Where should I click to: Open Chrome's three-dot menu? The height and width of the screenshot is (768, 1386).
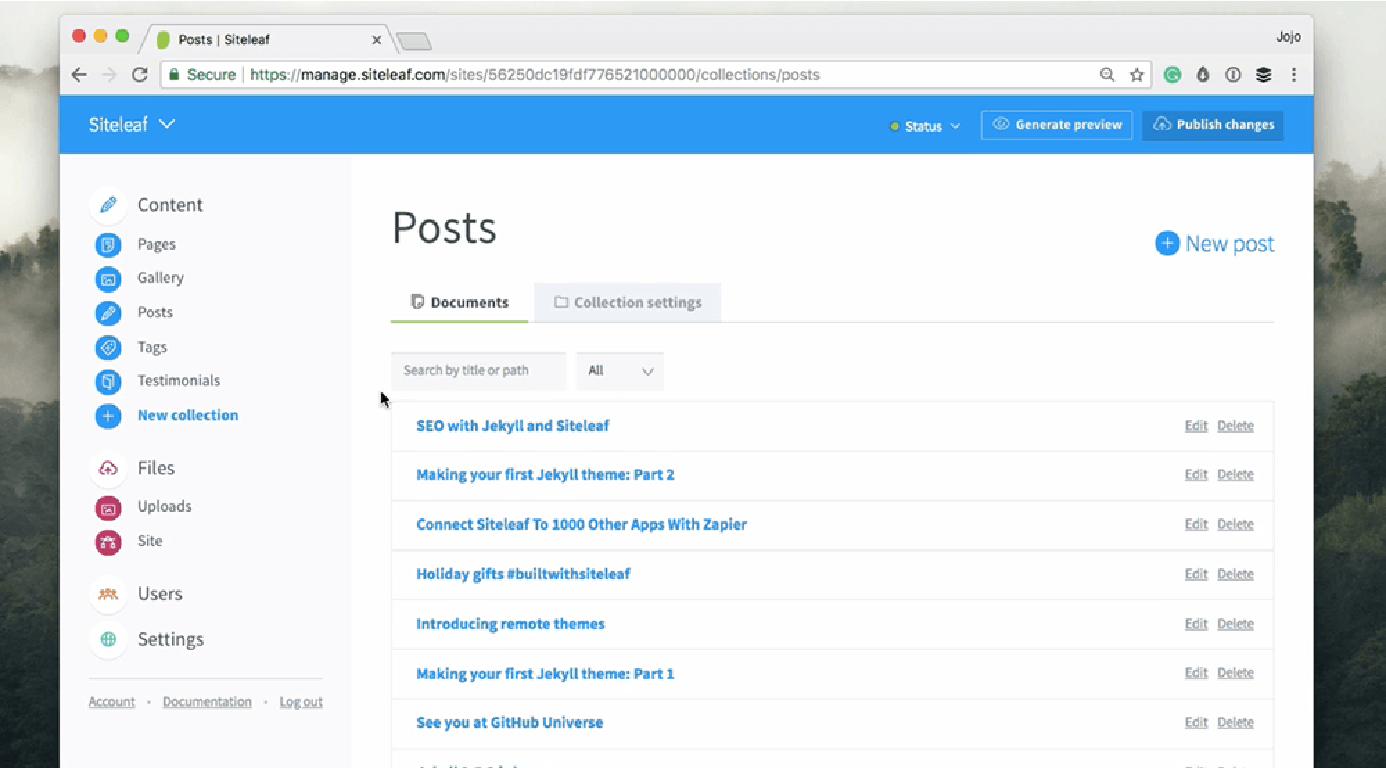1294,75
